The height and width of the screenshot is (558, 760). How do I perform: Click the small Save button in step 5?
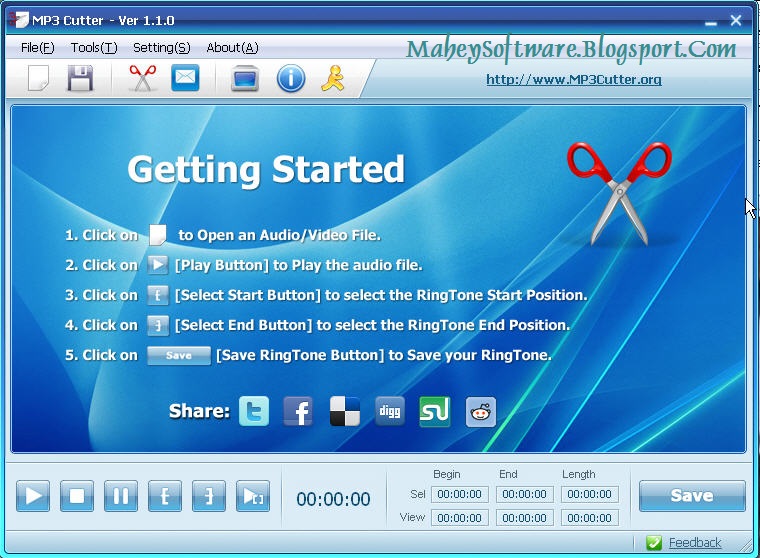click(x=179, y=355)
